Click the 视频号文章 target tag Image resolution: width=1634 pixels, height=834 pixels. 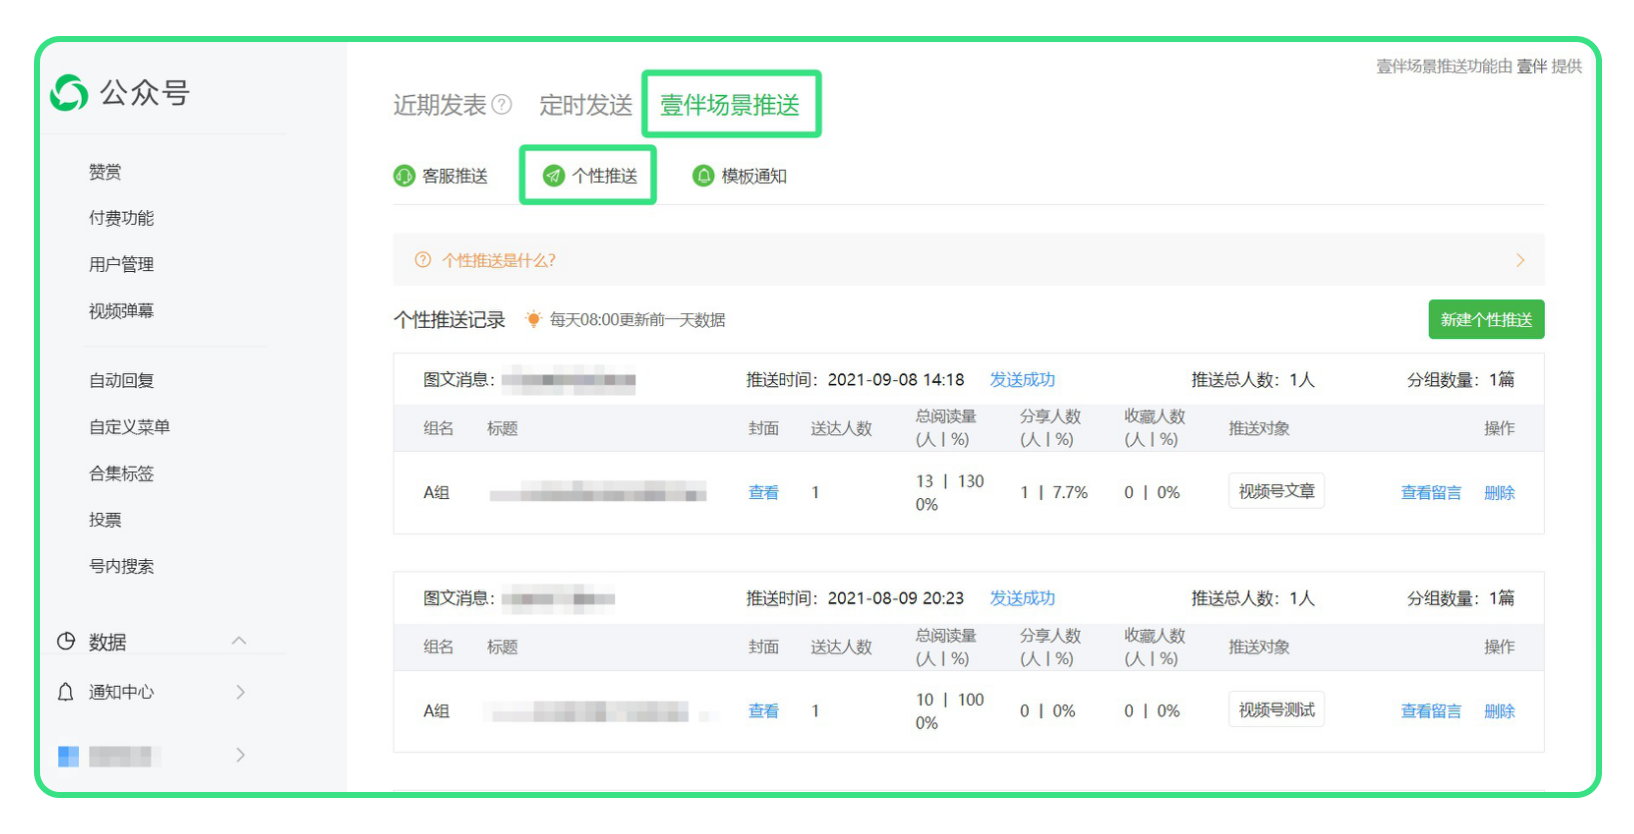1276,491
